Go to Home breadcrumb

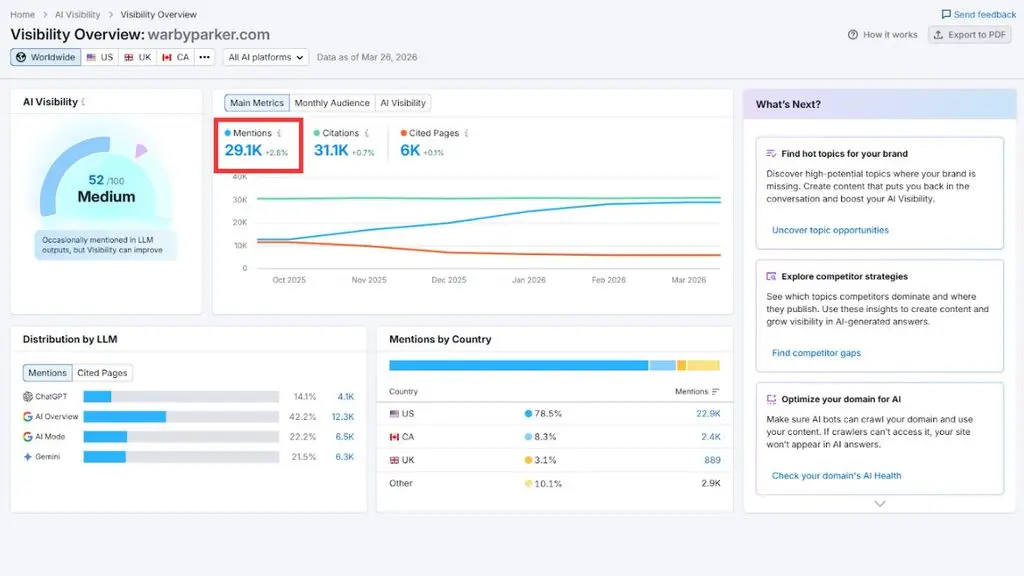click(x=22, y=14)
